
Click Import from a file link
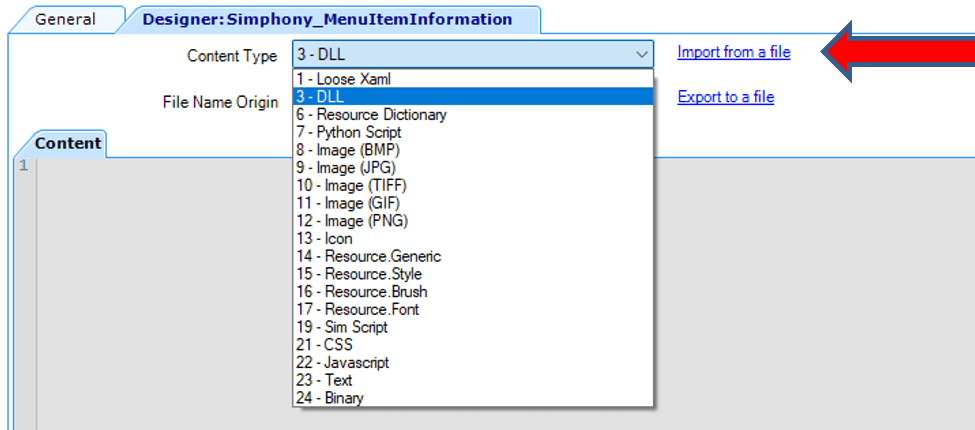[x=733, y=52]
